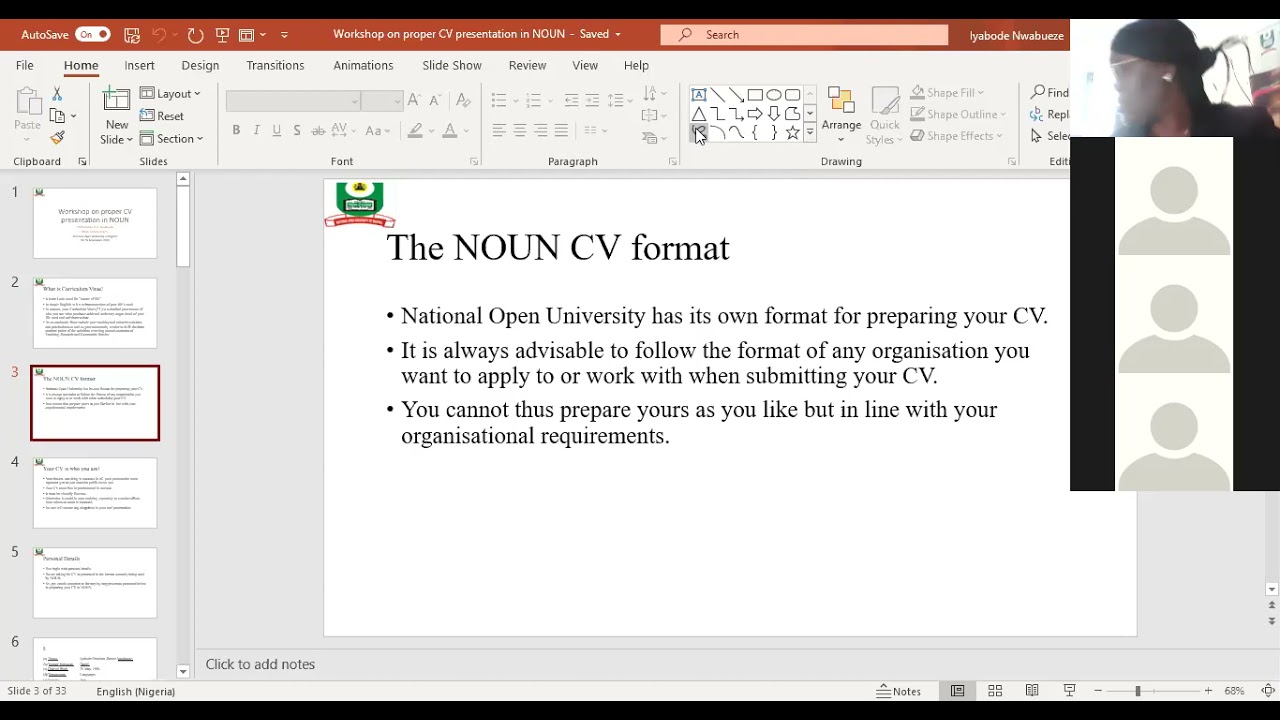Toggle Justify paragraph alignment
Screen dimensions: 1280x720
562,131
